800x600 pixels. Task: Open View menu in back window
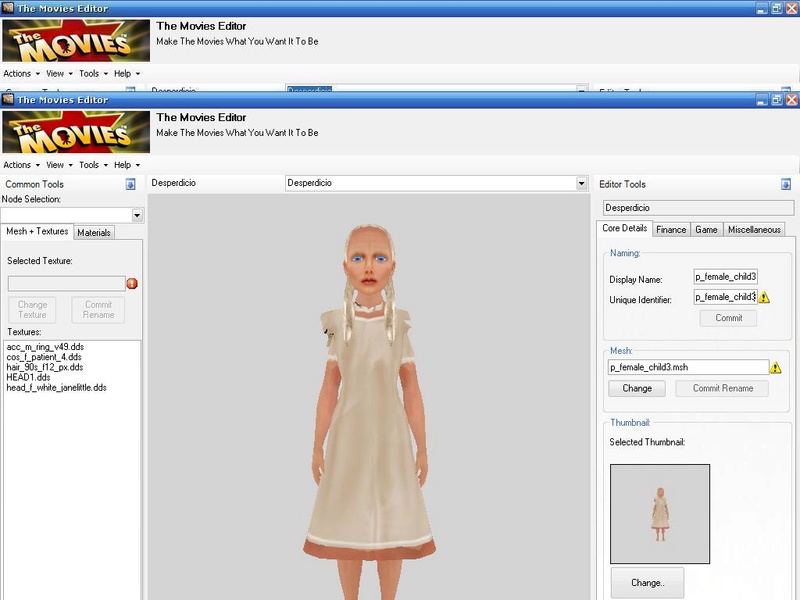coord(59,73)
